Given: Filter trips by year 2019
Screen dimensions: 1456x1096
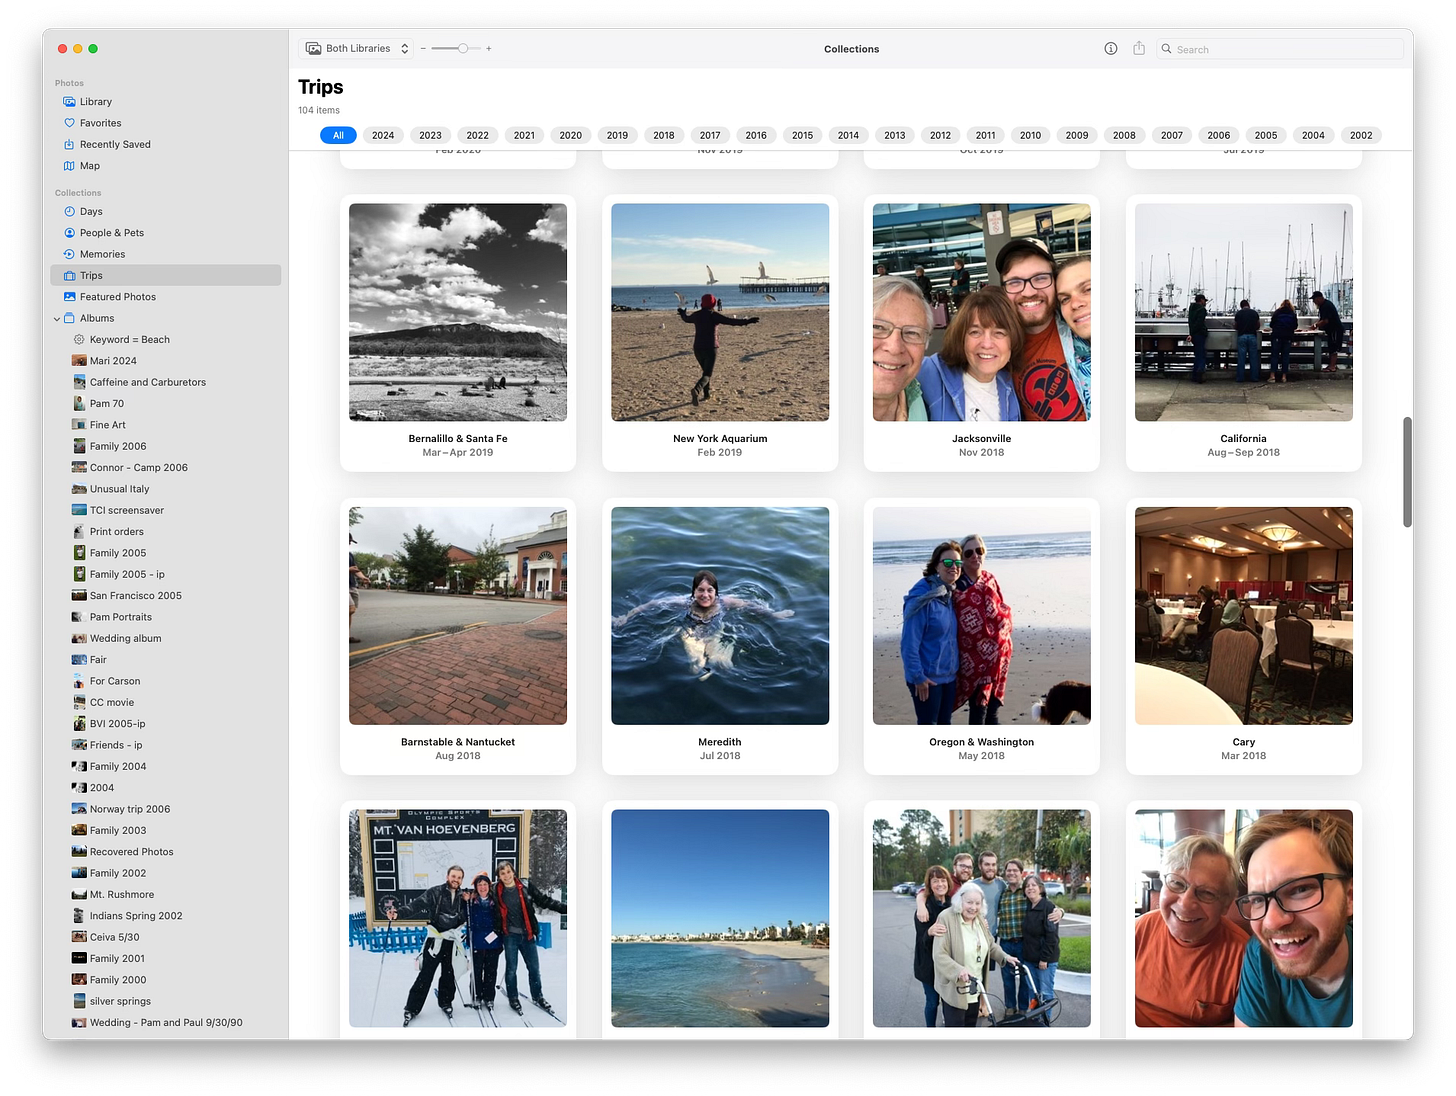Looking at the screenshot, I should pos(617,135).
